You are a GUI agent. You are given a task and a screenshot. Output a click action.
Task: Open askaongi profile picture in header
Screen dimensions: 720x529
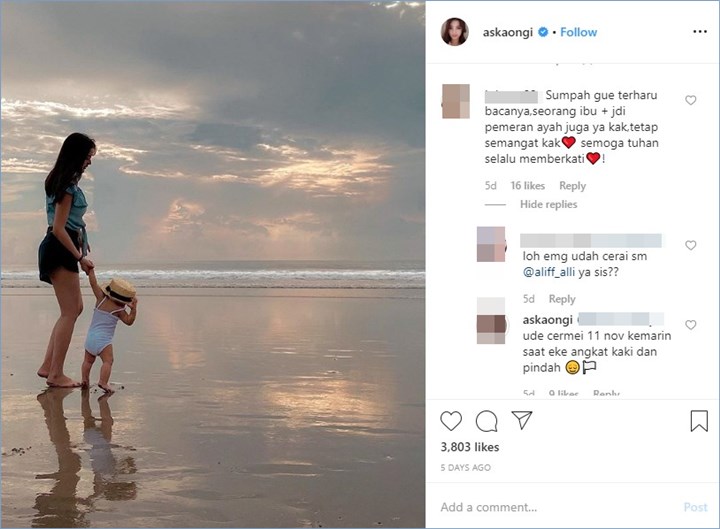pos(455,32)
